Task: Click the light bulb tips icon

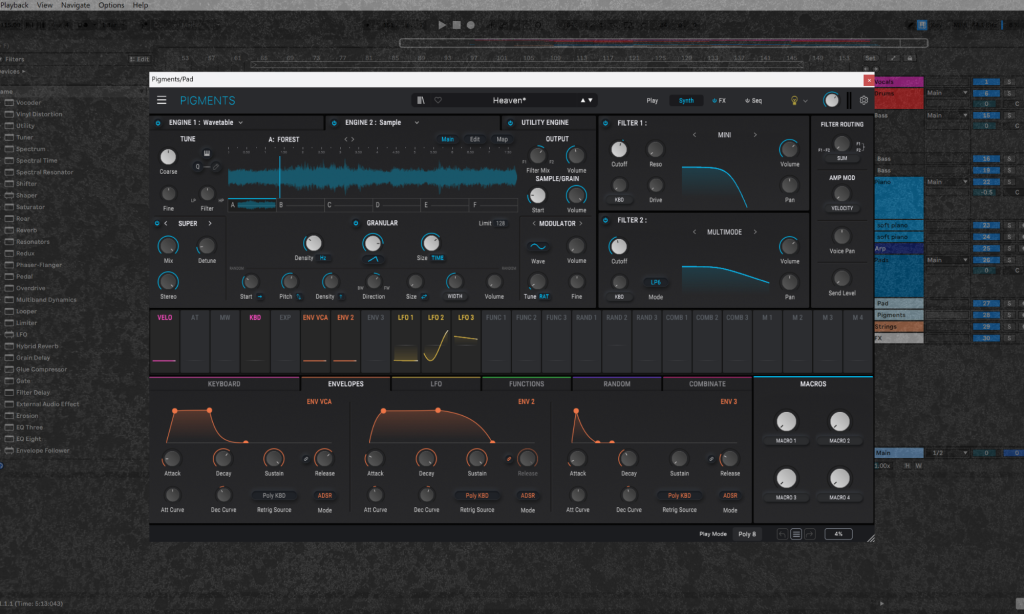Action: (793, 101)
